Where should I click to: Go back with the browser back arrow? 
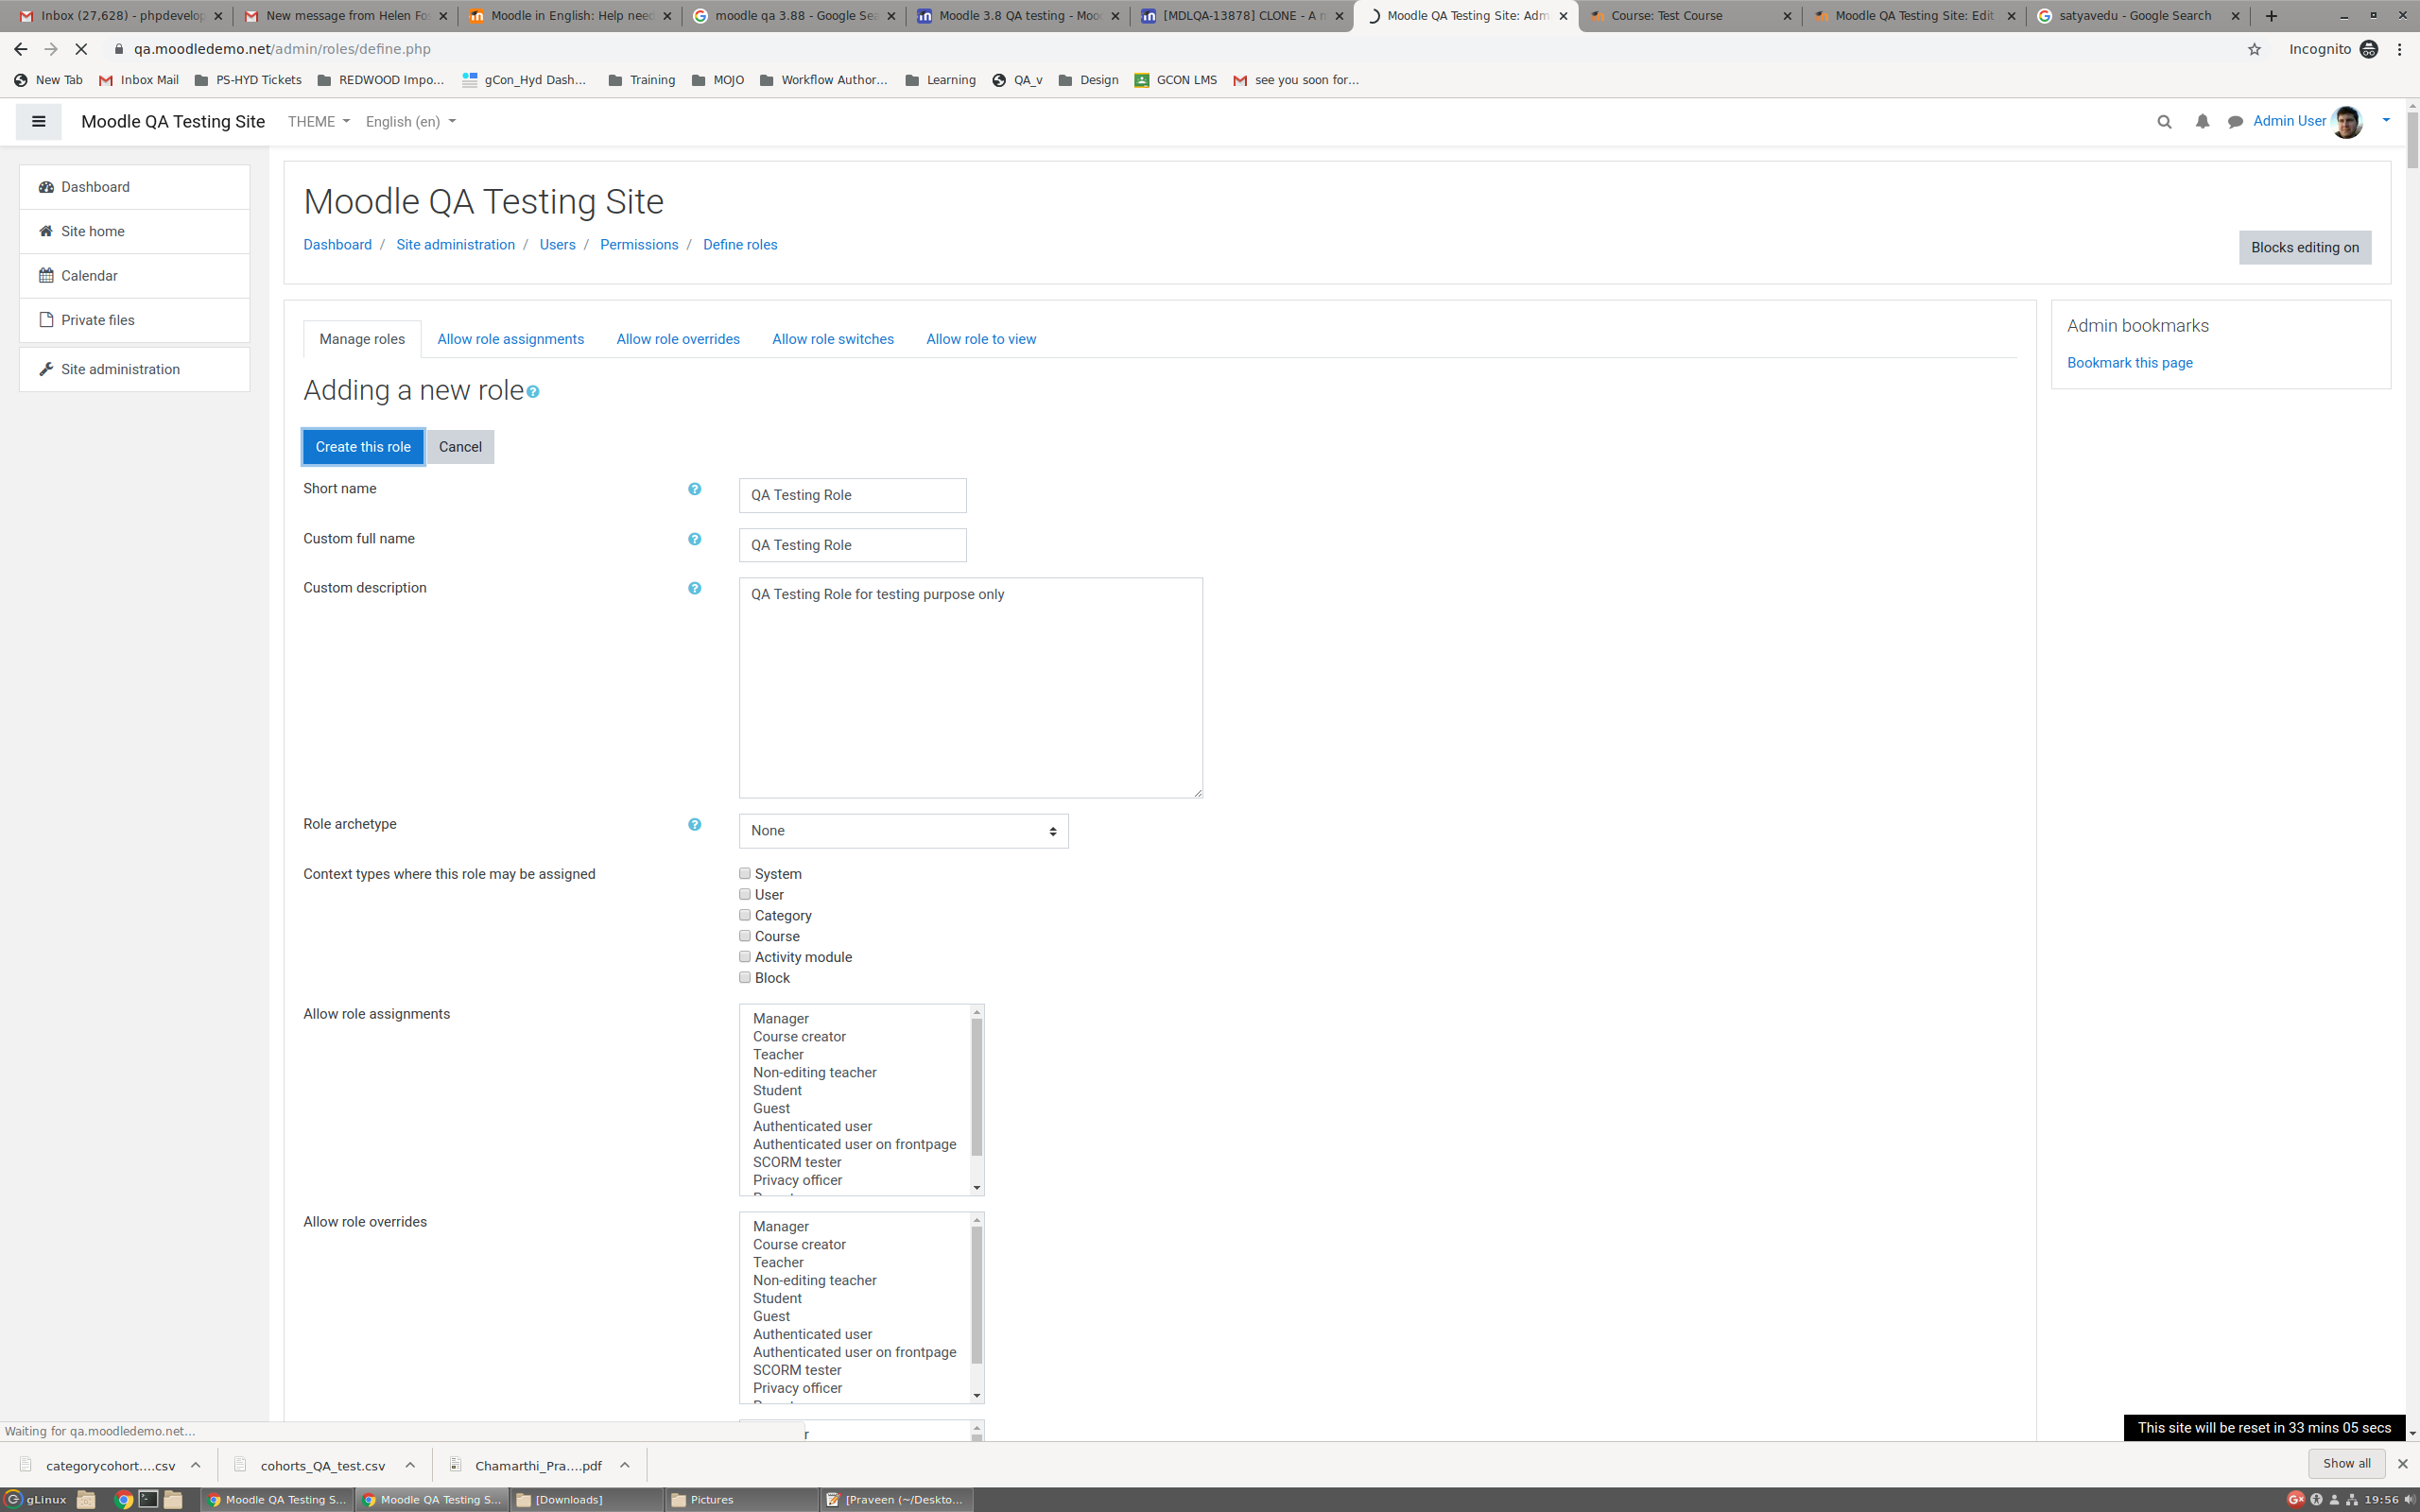(20, 49)
